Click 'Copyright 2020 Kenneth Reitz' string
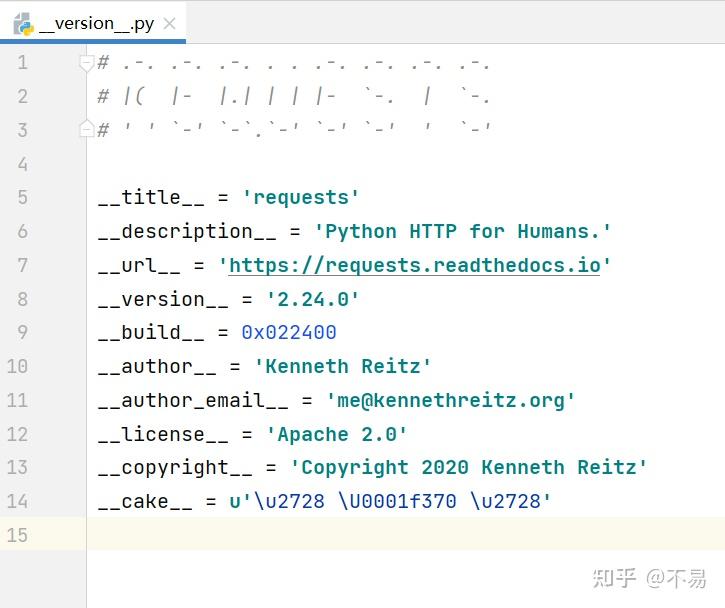Viewport: 725px width, 608px height. click(x=468, y=467)
